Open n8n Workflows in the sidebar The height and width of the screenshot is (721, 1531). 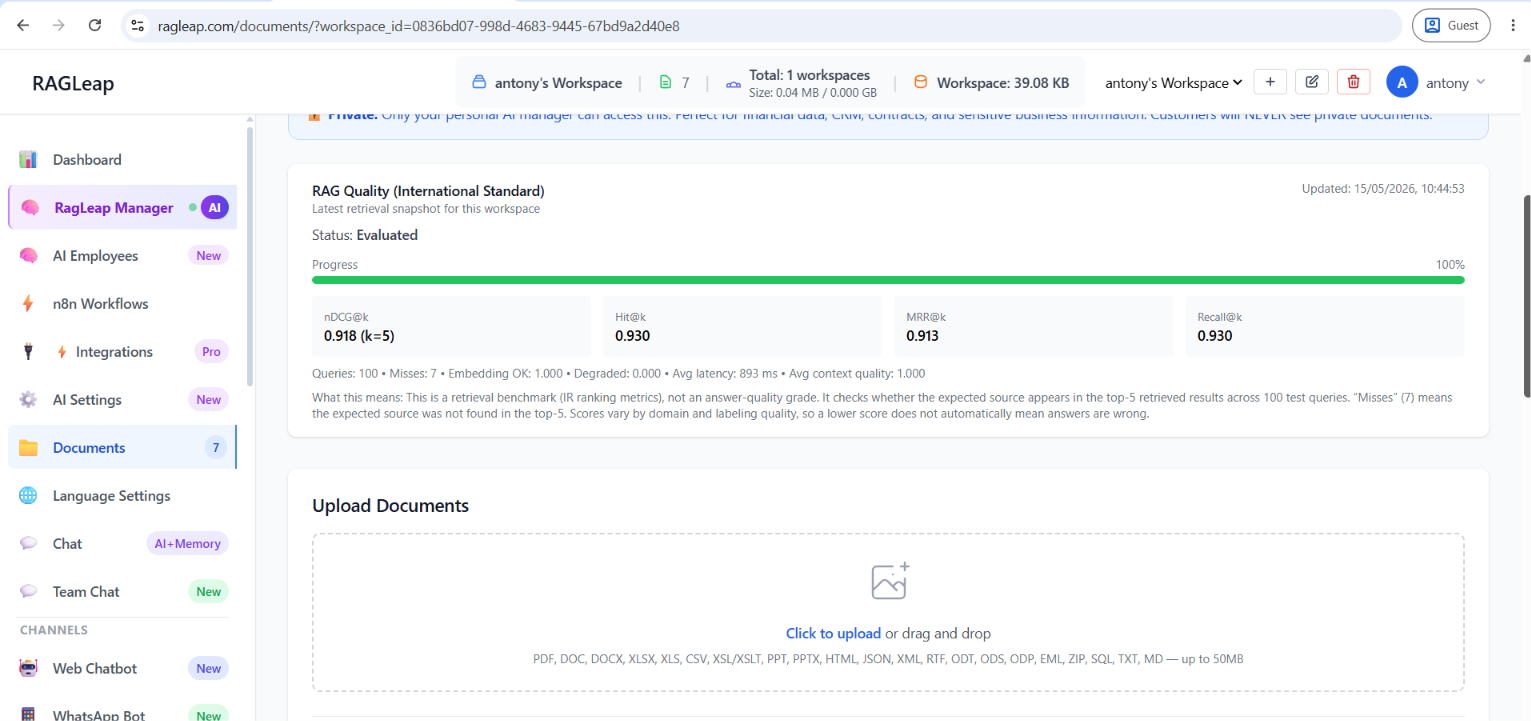tap(122, 304)
